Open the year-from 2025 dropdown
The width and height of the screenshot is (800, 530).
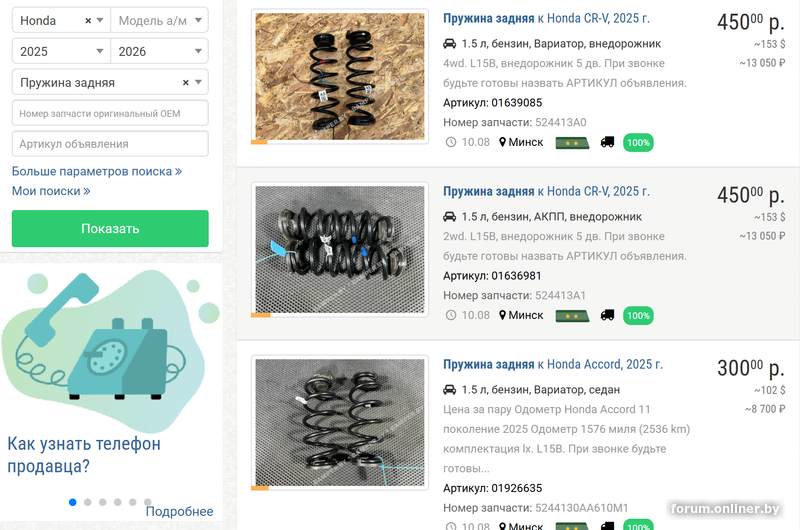click(61, 51)
